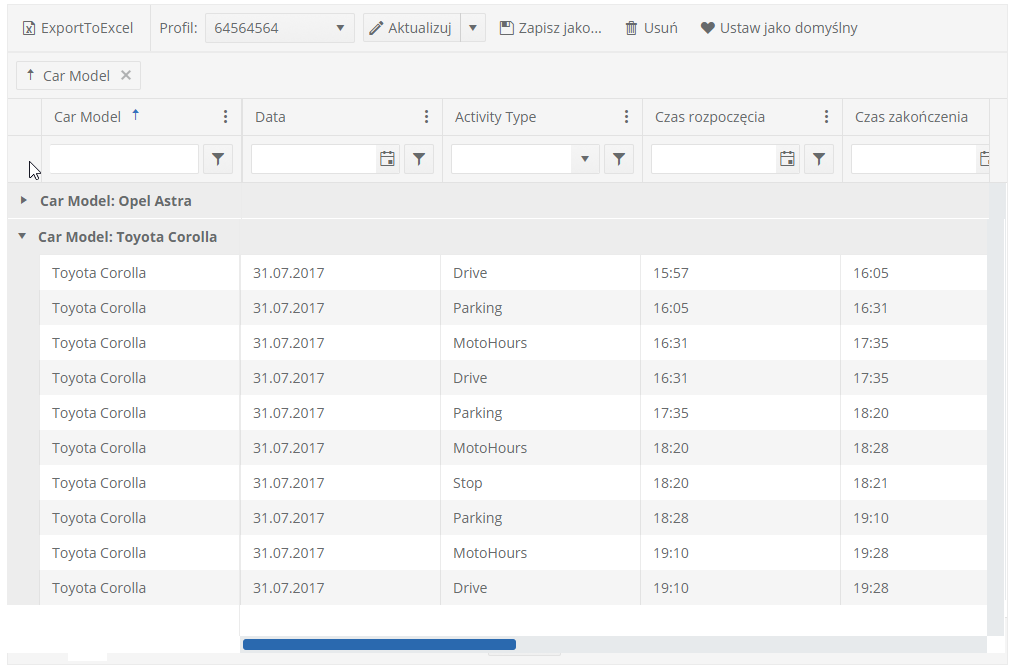This screenshot has width=1012, height=672.
Task: Open the Car Model column menu dots
Action: (x=226, y=117)
